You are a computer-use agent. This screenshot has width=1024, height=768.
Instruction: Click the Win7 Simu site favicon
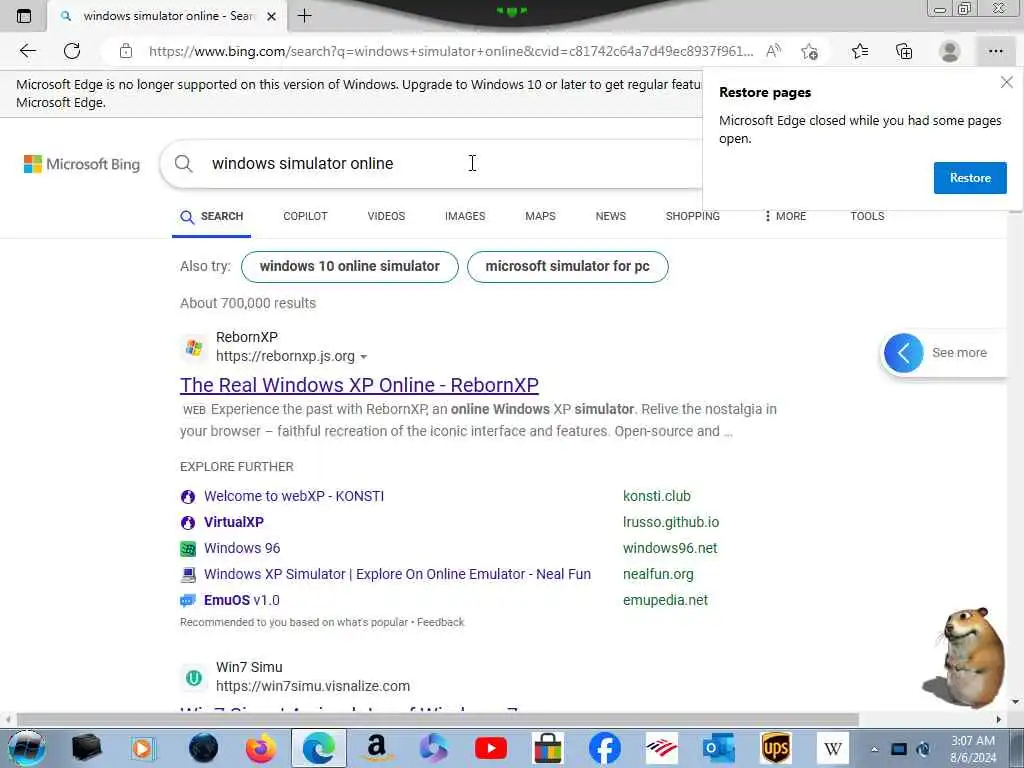click(193, 678)
